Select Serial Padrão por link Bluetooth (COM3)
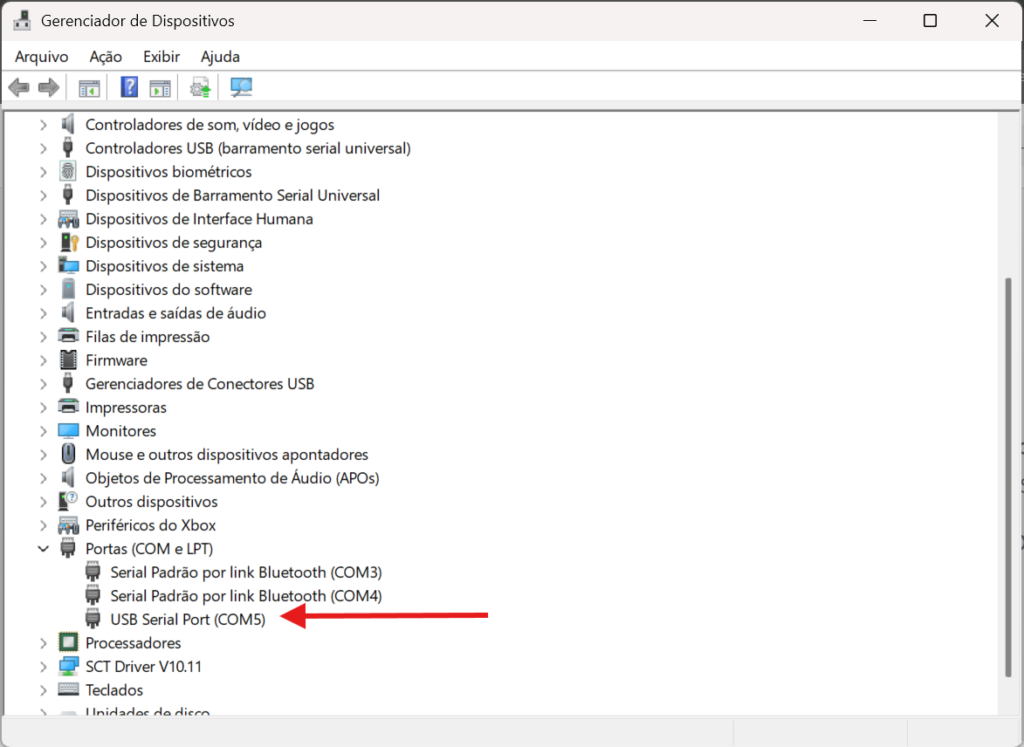Image resolution: width=1024 pixels, height=747 pixels. pos(246,573)
